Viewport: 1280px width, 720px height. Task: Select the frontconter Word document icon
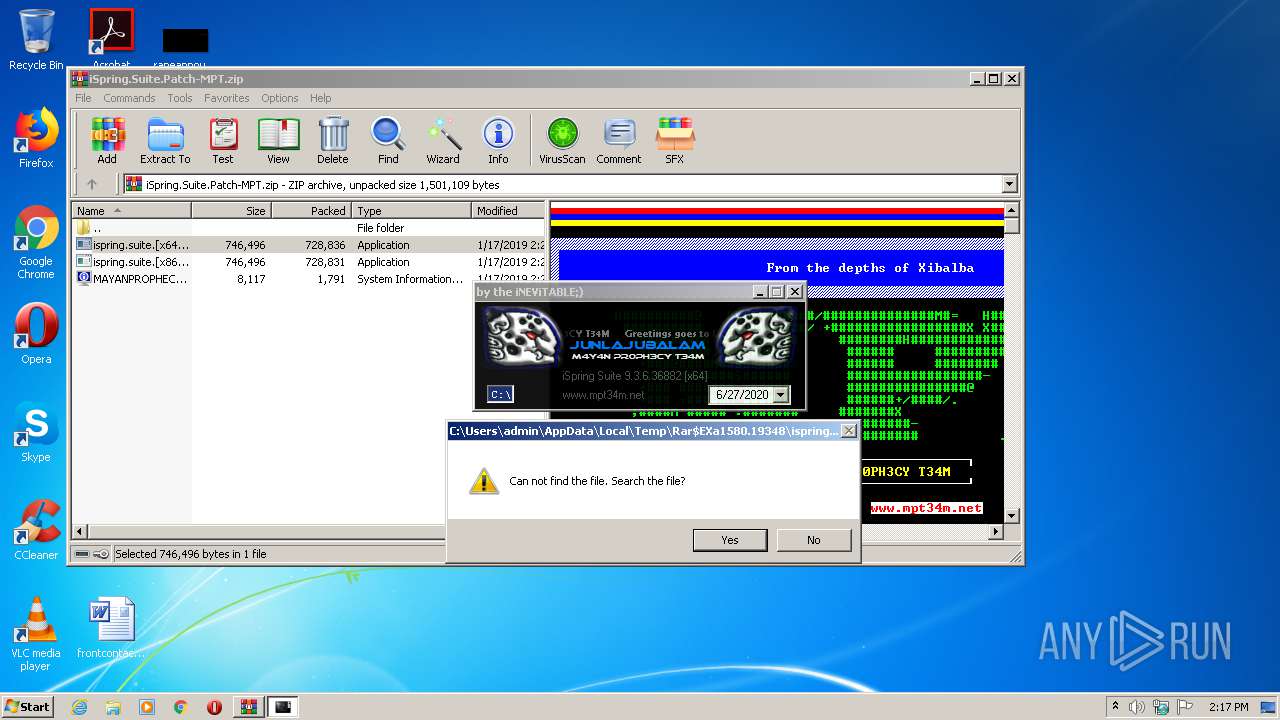(x=111, y=628)
